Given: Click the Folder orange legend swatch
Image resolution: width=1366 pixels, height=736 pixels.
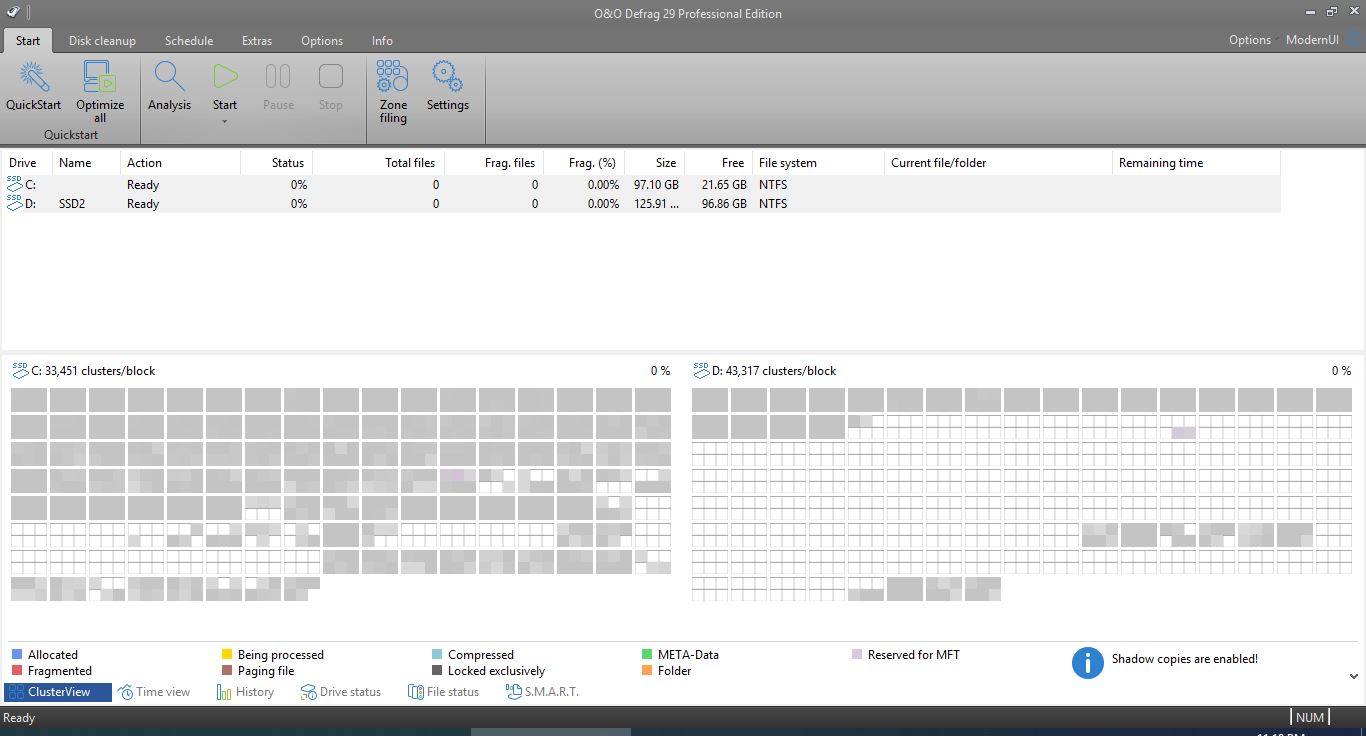Looking at the screenshot, I should pos(648,671).
